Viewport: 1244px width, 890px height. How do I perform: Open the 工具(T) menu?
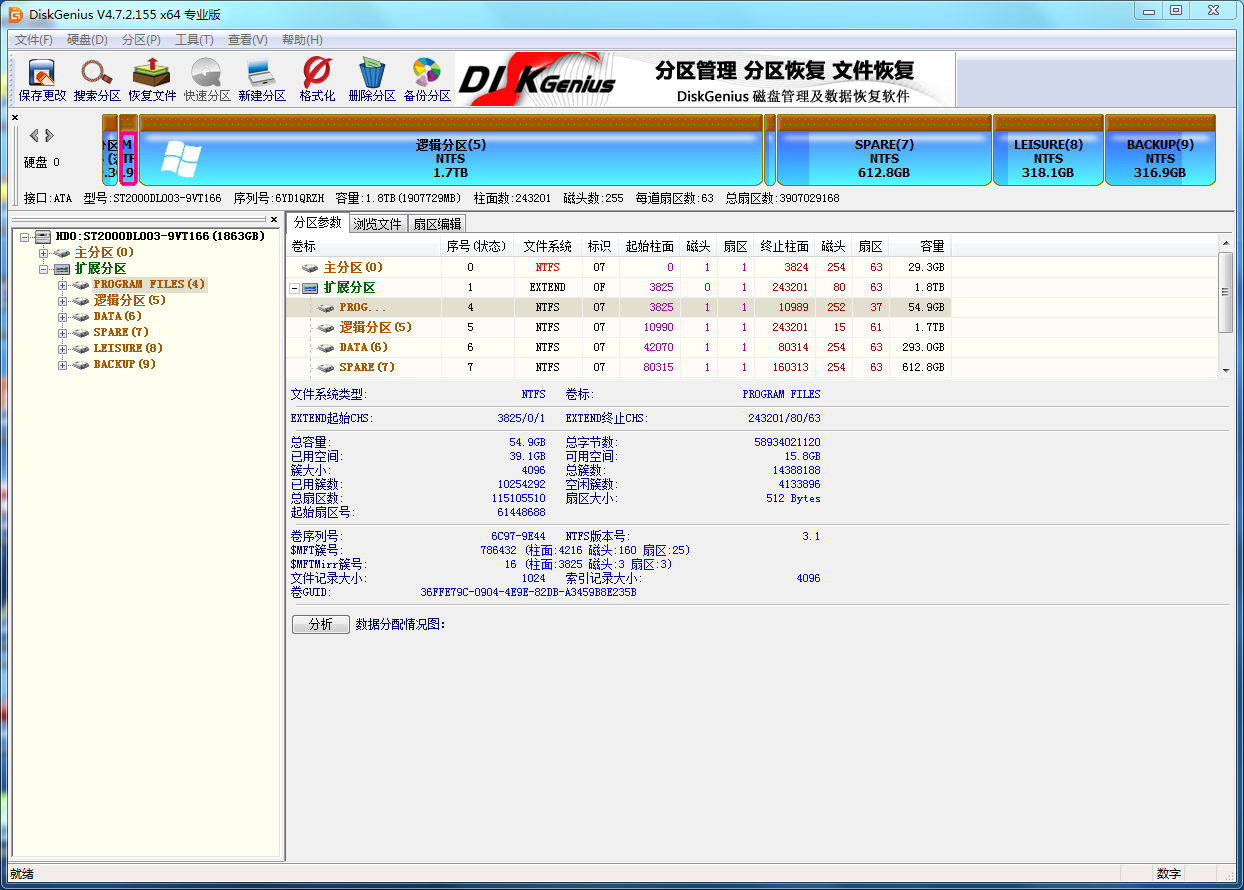tap(194, 40)
